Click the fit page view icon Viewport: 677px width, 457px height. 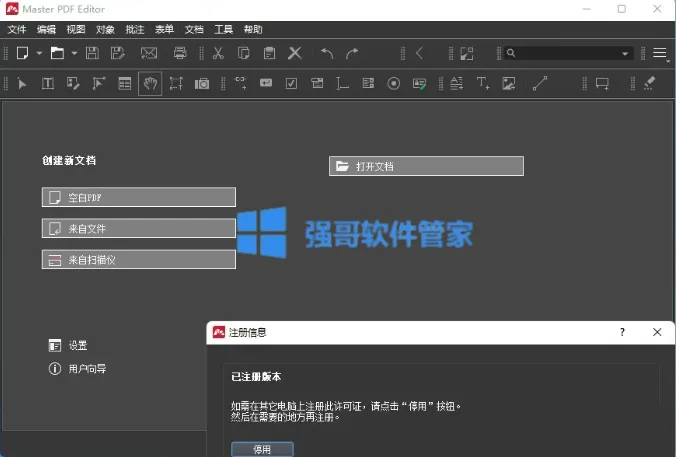coord(467,53)
